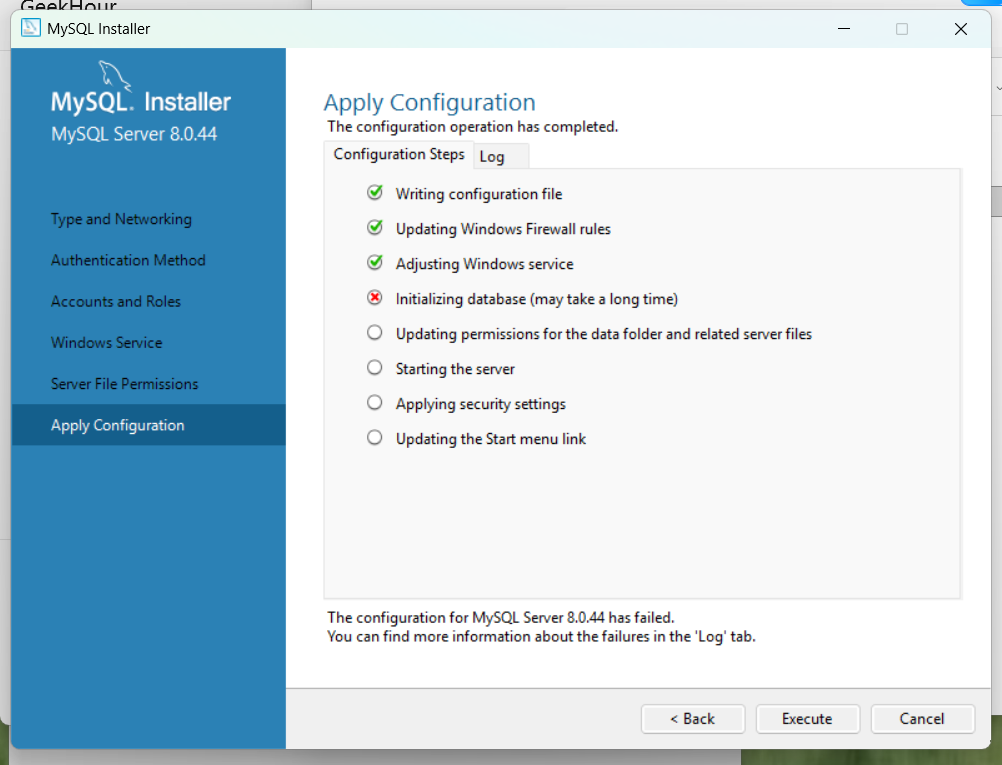Minimize the MySQL Installer window
Viewport: 1002px width, 765px height.
coord(844,29)
